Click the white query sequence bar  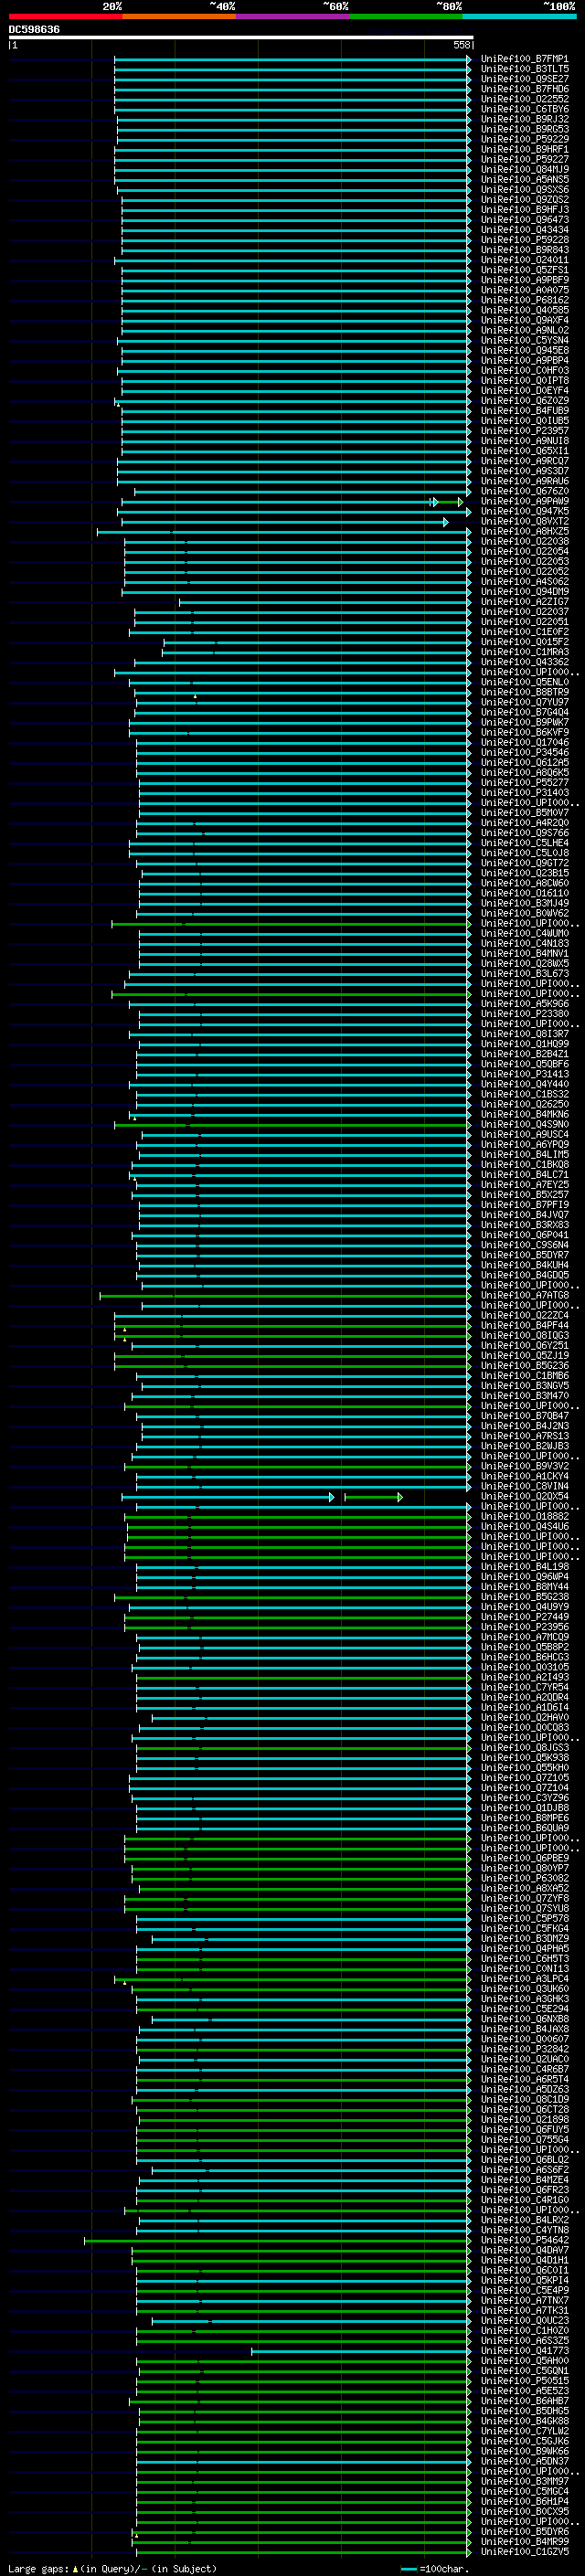241,37
